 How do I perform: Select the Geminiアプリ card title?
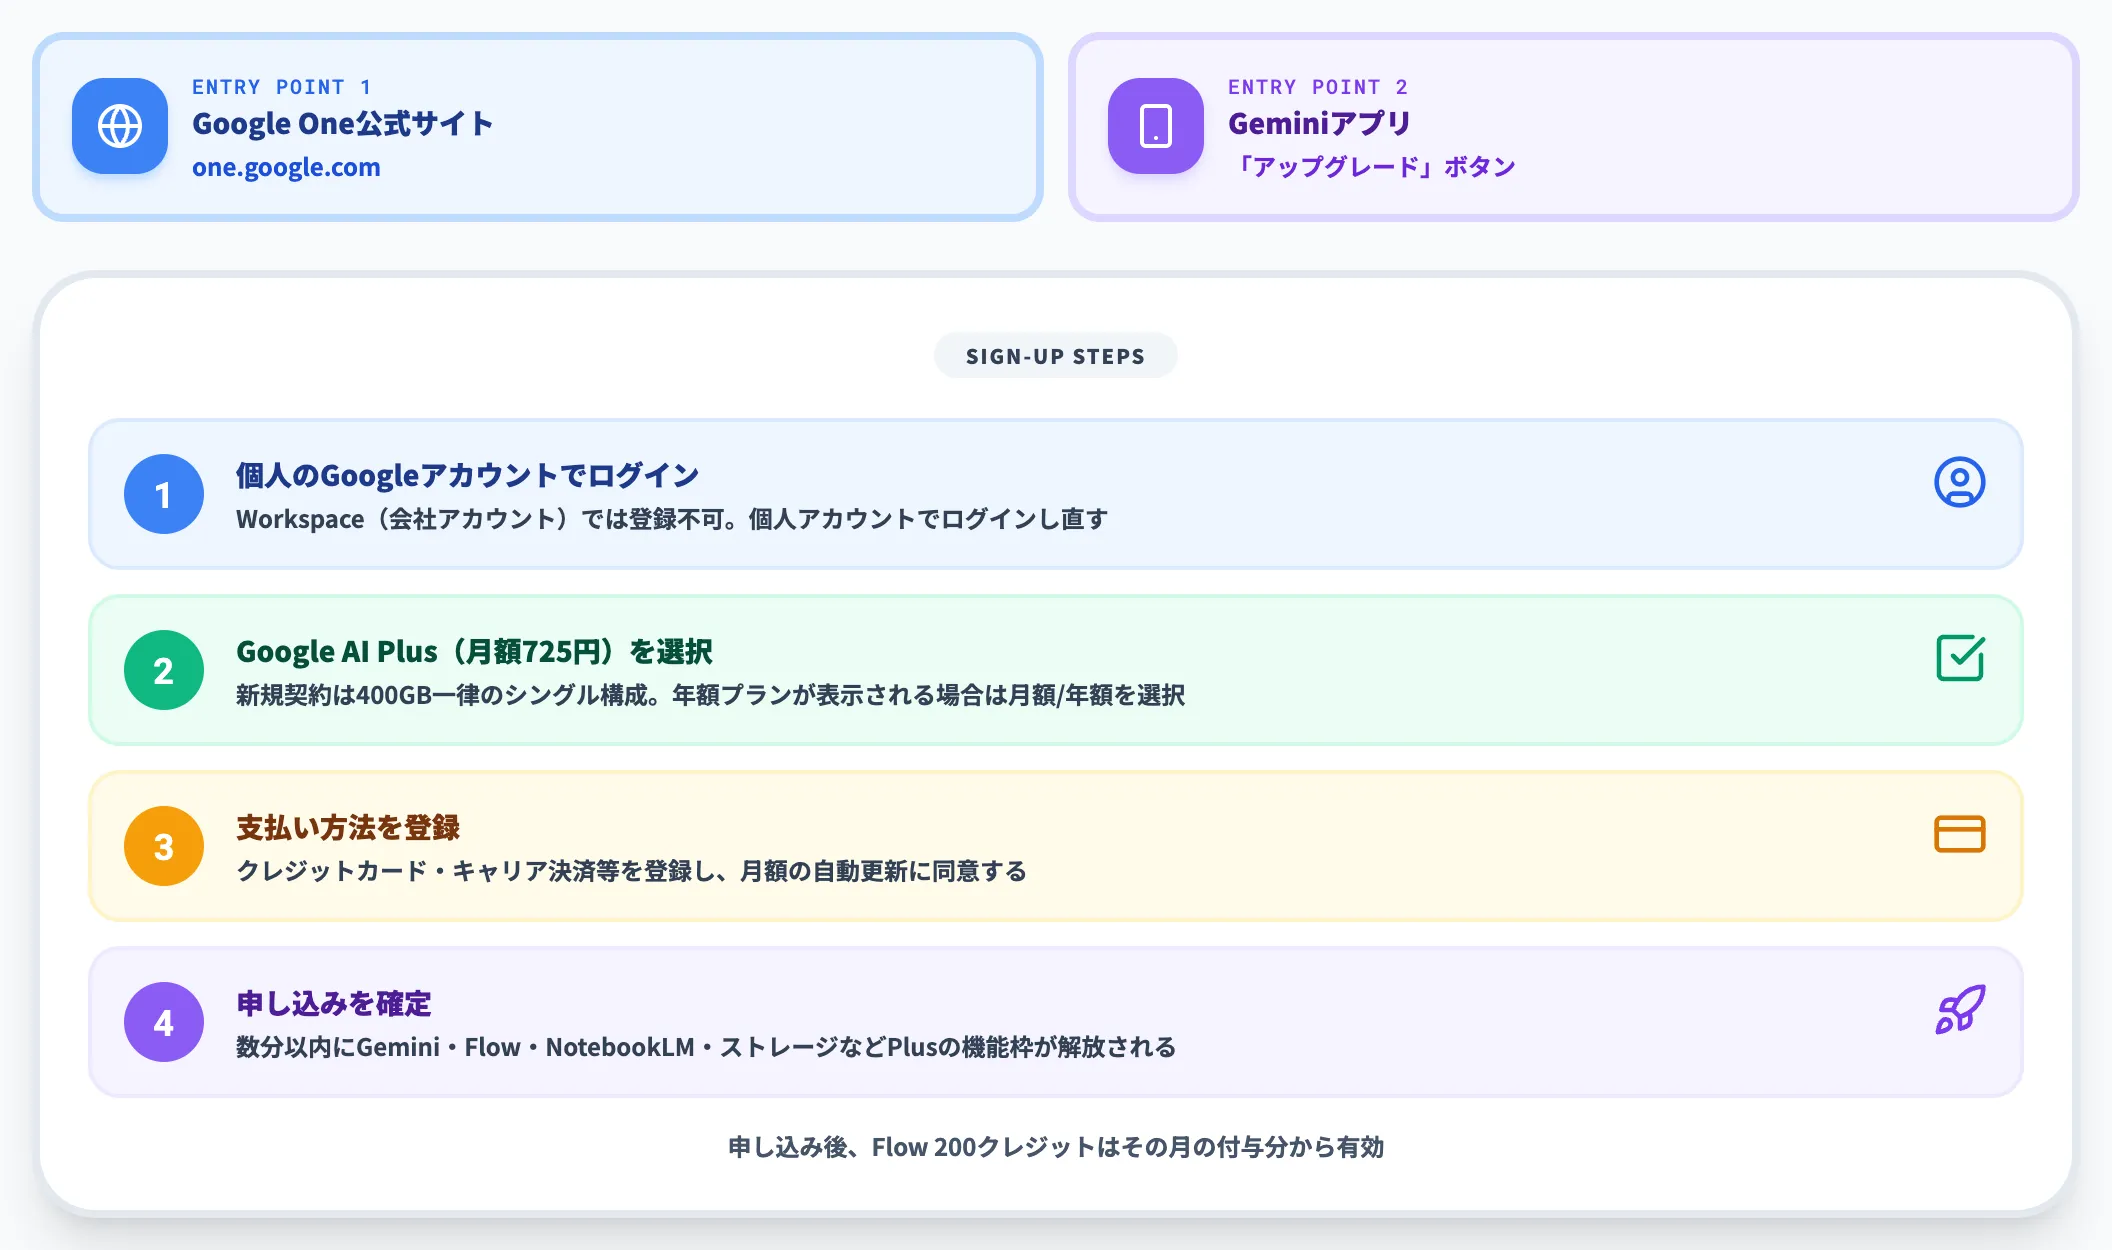[1319, 123]
